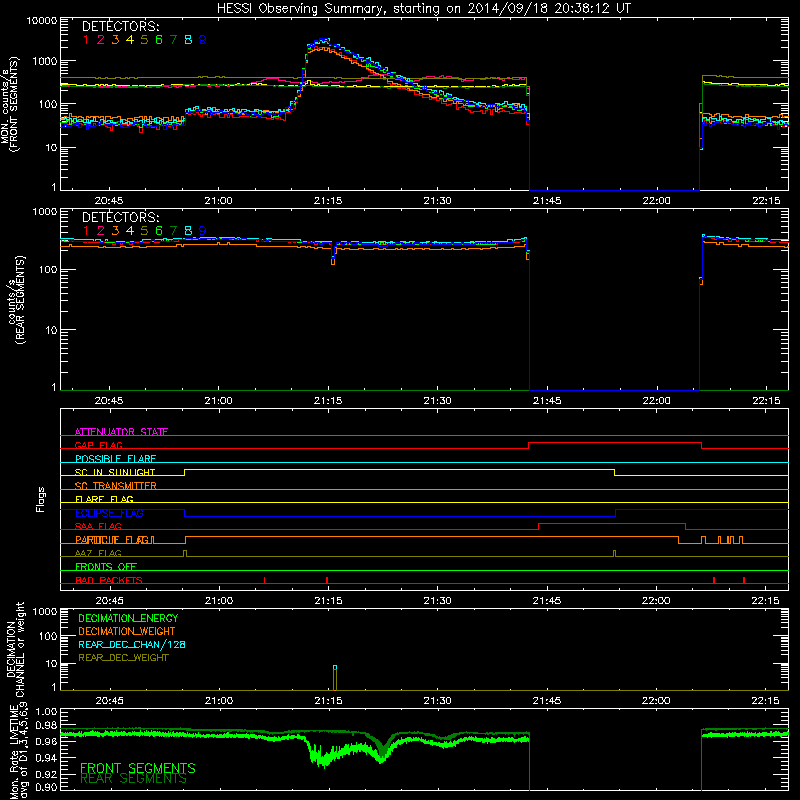Select the SC_IN_SUNLIGHT flag label
The width and height of the screenshot is (800, 800).
[115, 472]
